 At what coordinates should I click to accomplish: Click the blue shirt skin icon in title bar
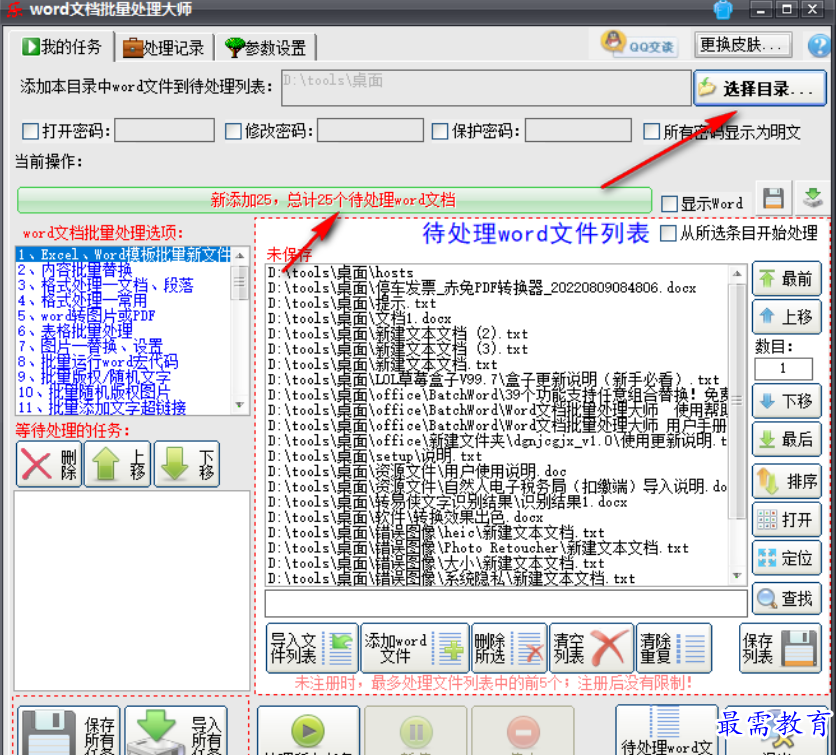click(722, 10)
